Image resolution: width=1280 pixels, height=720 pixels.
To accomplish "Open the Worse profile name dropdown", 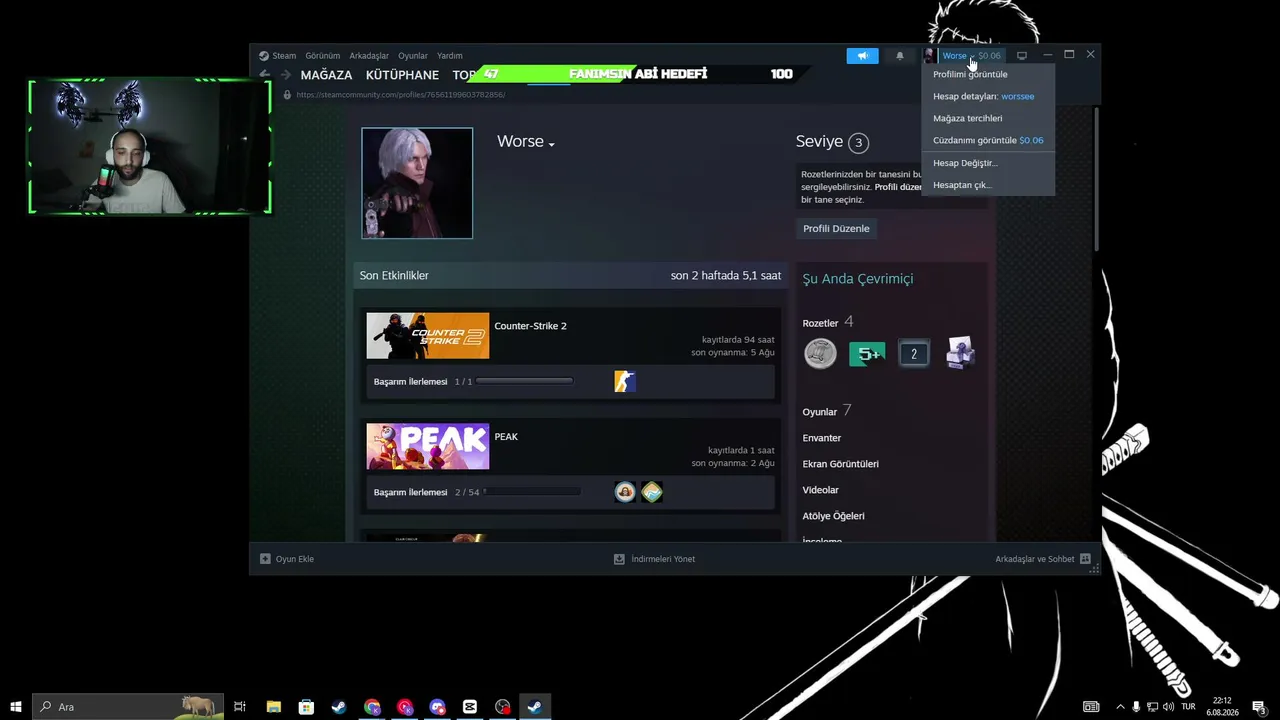I will pos(526,142).
